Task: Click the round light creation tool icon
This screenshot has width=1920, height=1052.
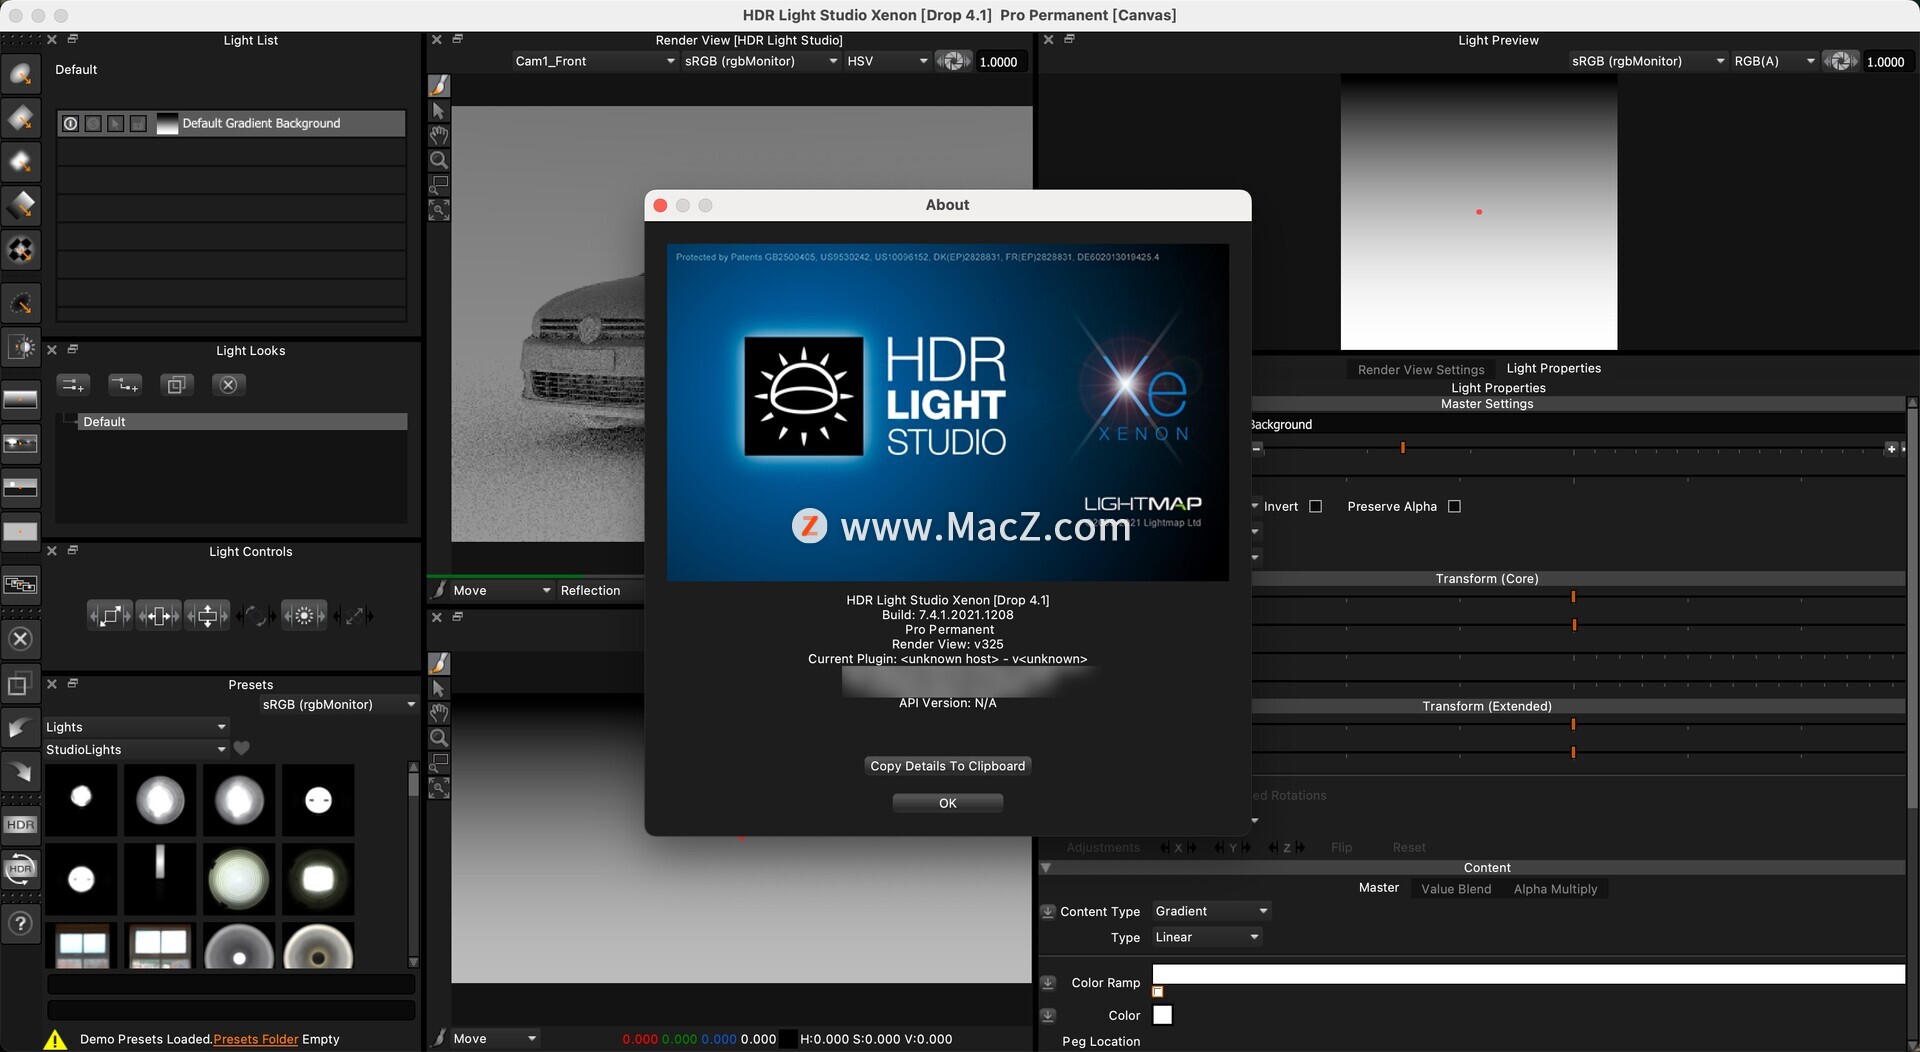Action: [21, 74]
